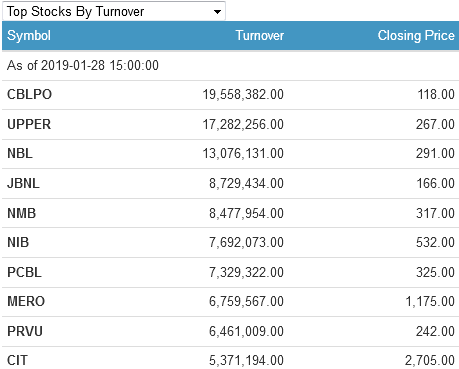Click MERO closing price 1,175.00
The image size is (459, 369).
coord(430,301)
